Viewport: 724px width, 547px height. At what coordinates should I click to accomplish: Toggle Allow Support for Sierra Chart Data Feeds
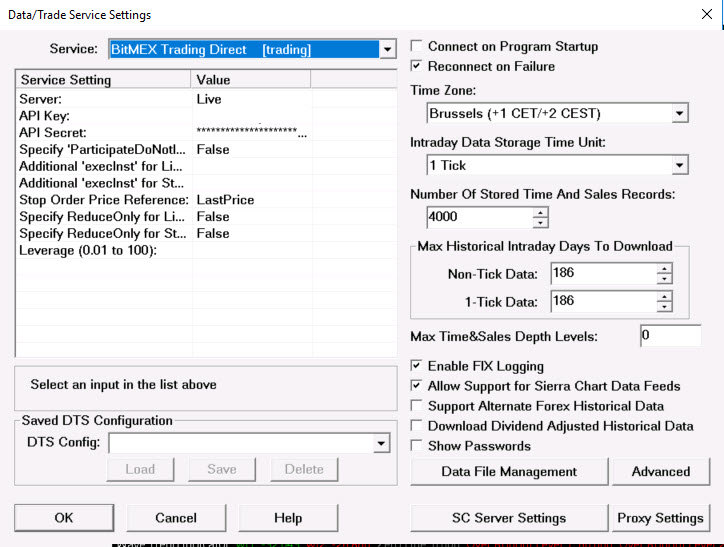416,386
